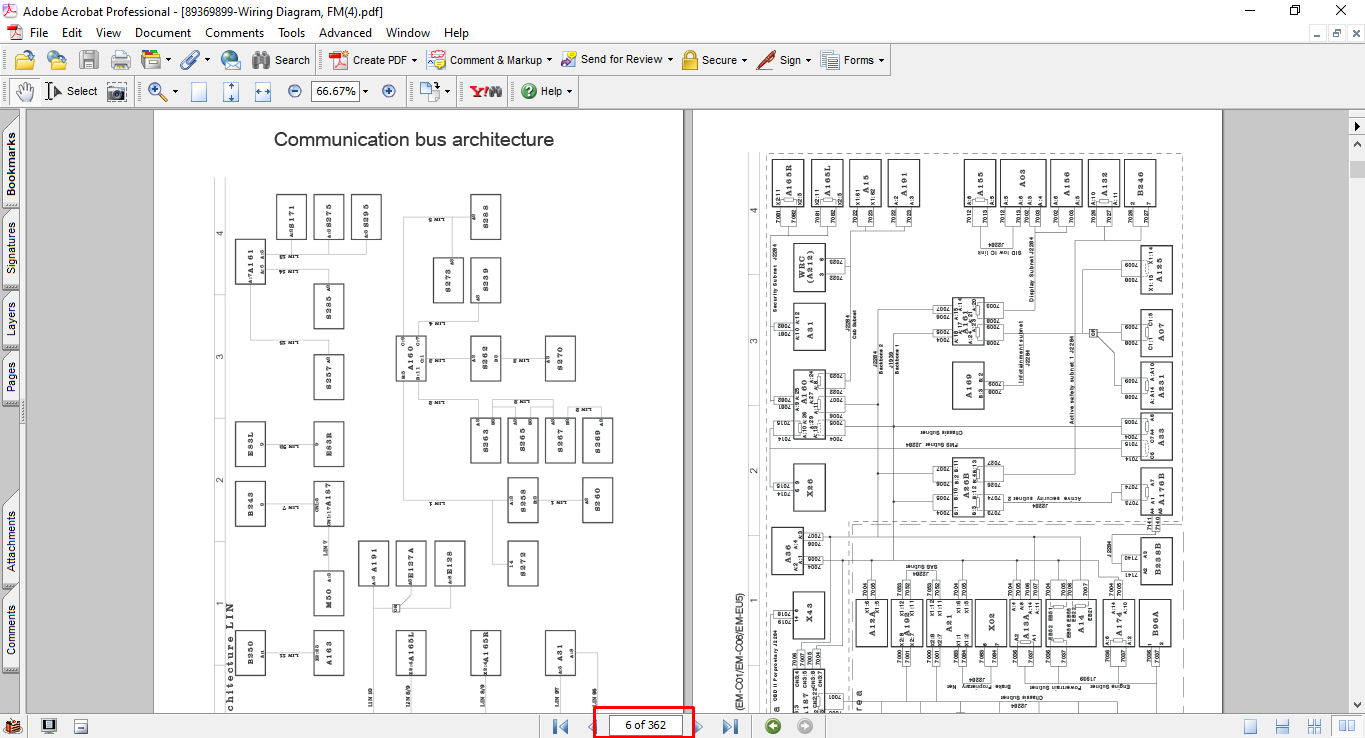Open the Pages panel tab
The width and height of the screenshot is (1365, 738).
(11, 377)
